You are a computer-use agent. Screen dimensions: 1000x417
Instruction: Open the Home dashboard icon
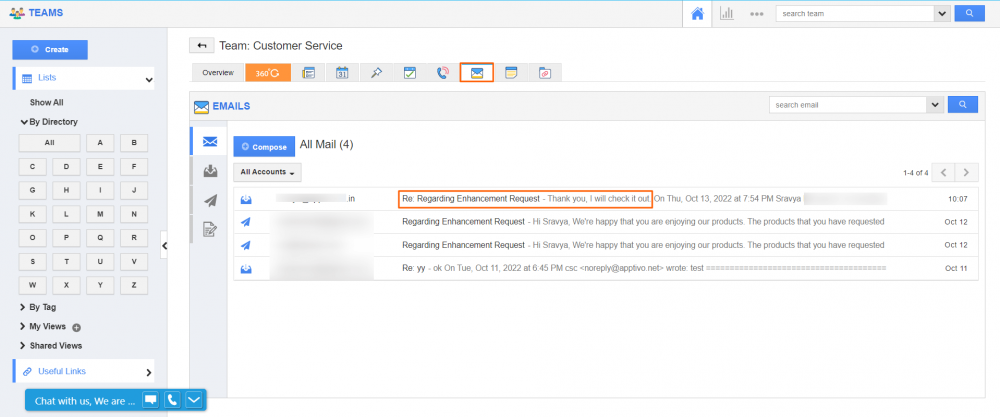pos(697,13)
